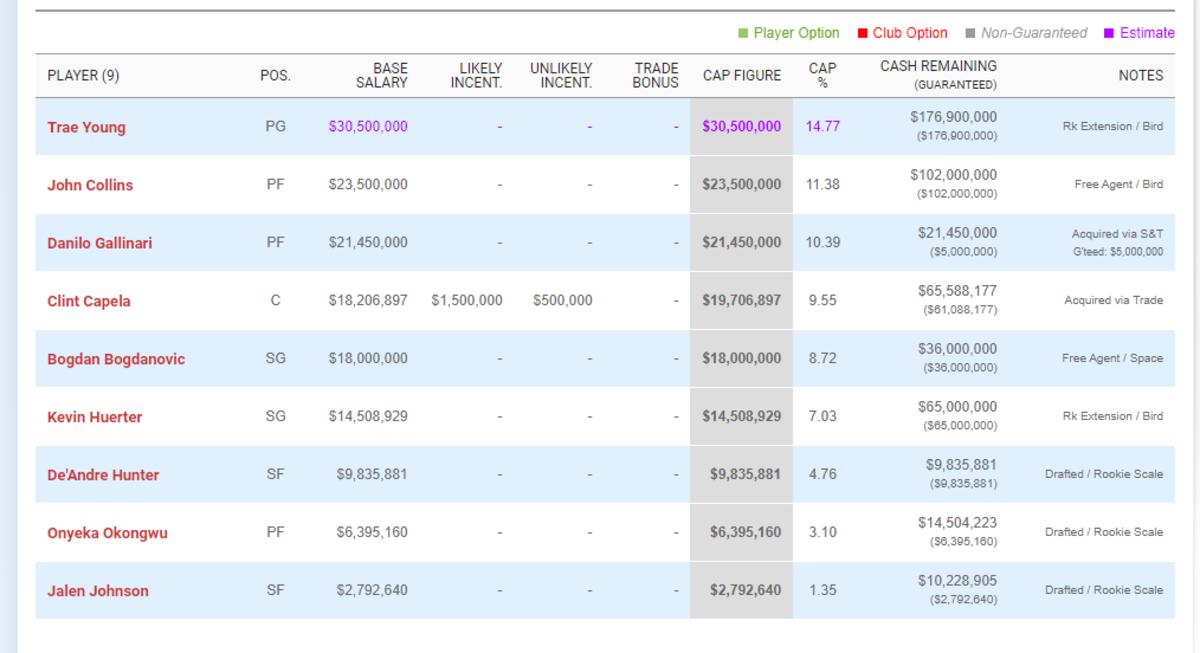Sort by the Cap Figure column header
This screenshot has width=1200, height=653.
[742, 75]
